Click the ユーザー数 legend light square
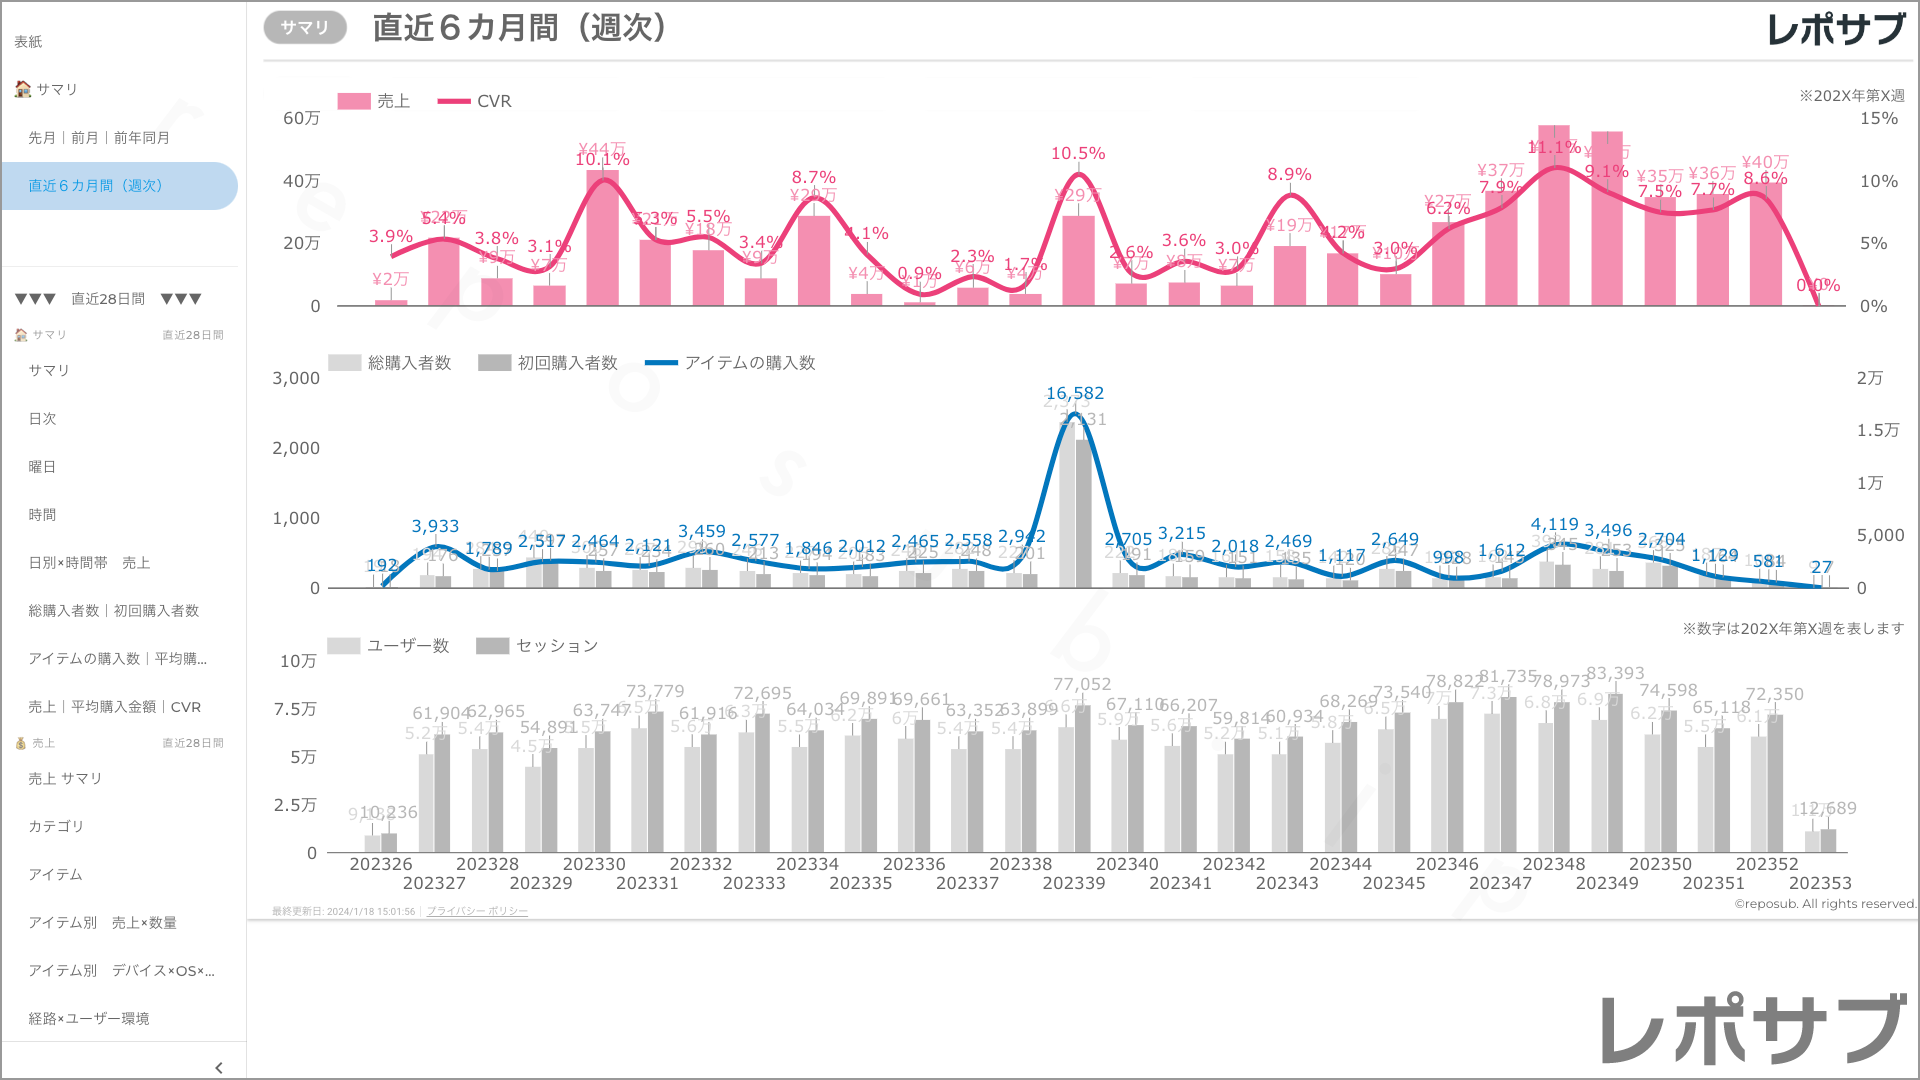1920x1080 pixels. pos(343,646)
